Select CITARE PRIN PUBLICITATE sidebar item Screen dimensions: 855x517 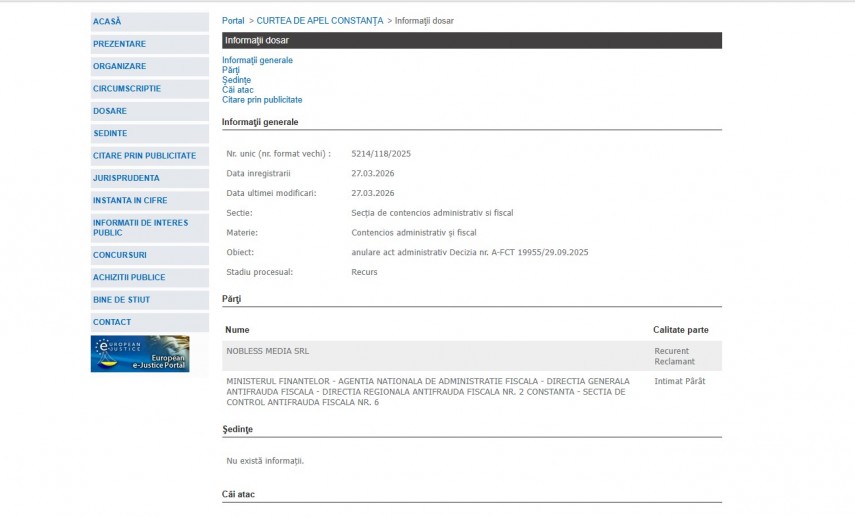pos(144,155)
